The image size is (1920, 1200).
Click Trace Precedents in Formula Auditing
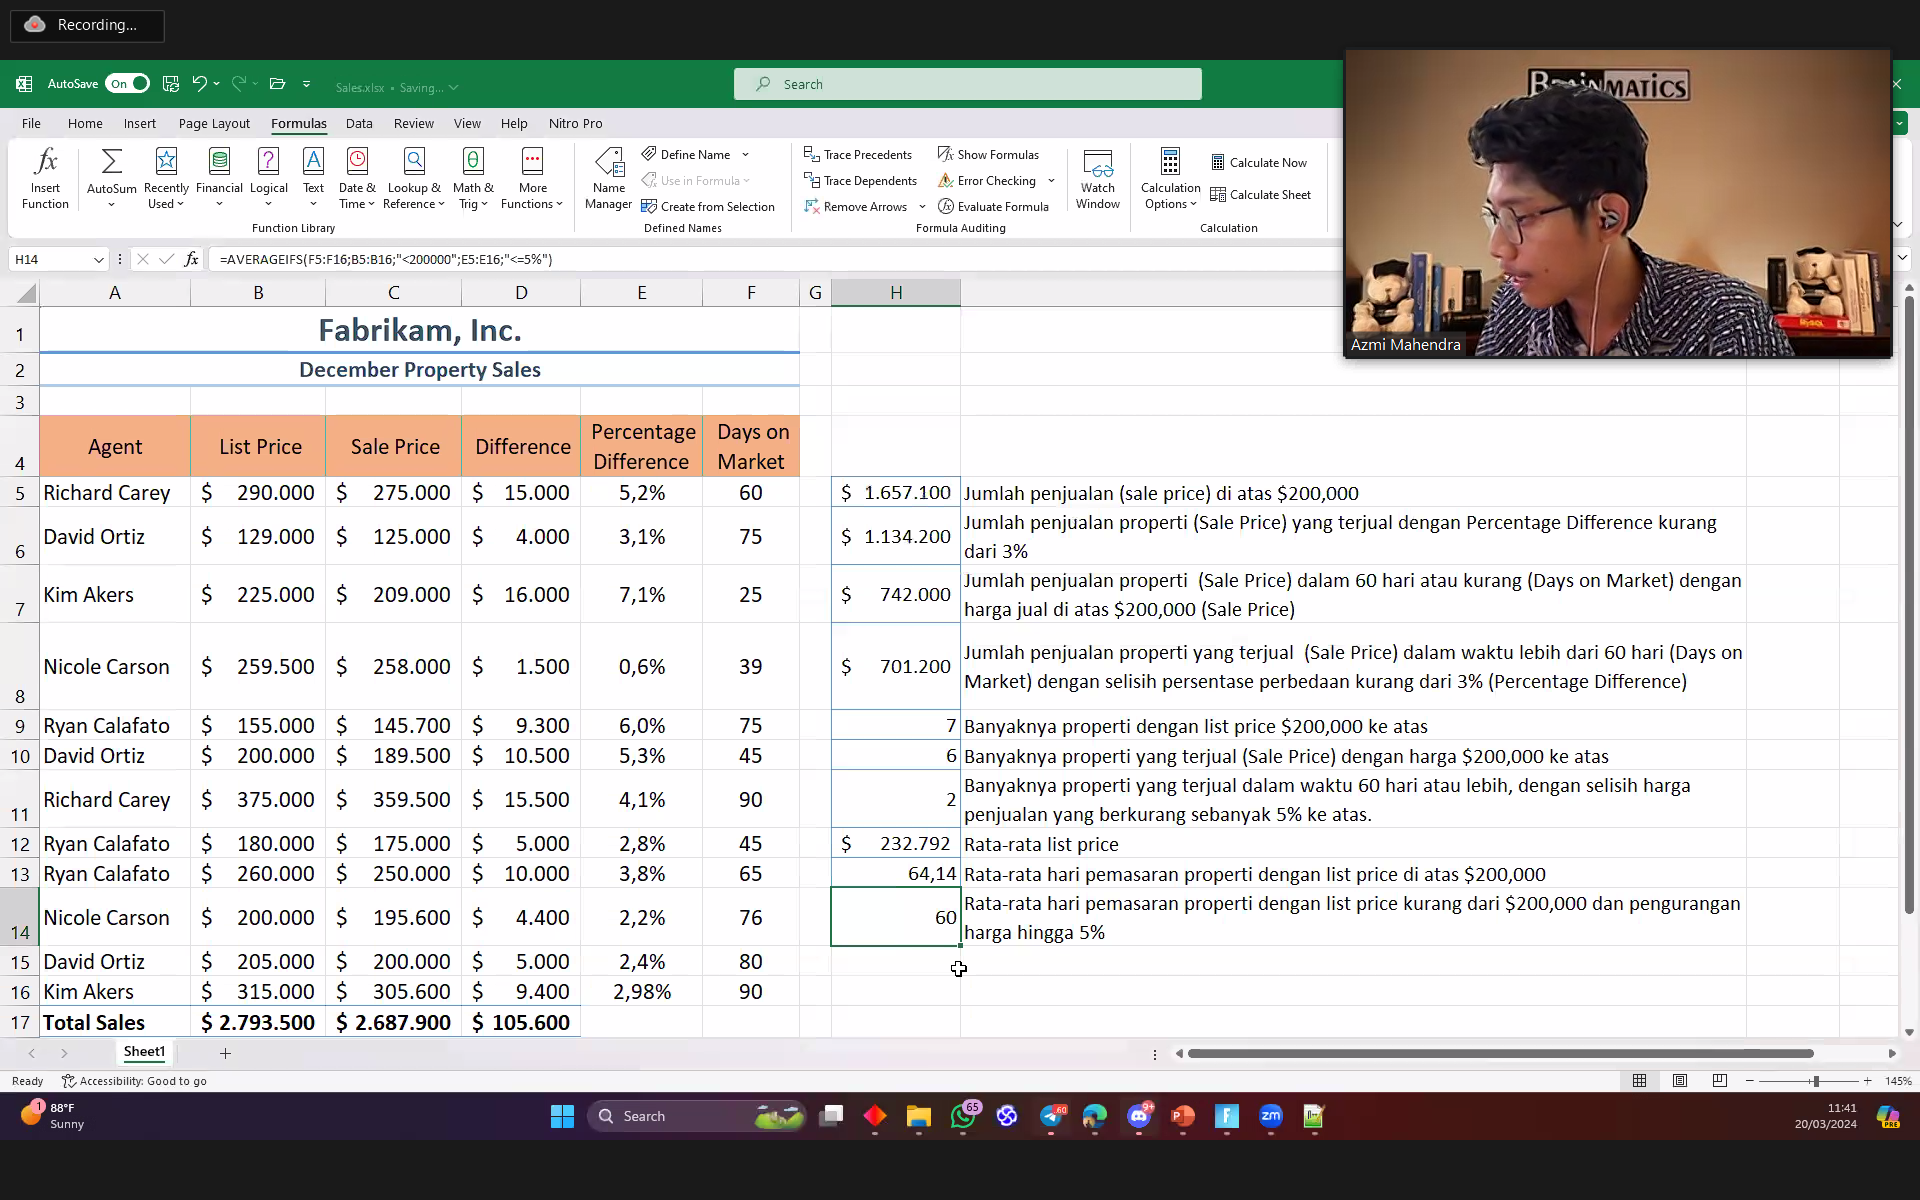(858, 154)
